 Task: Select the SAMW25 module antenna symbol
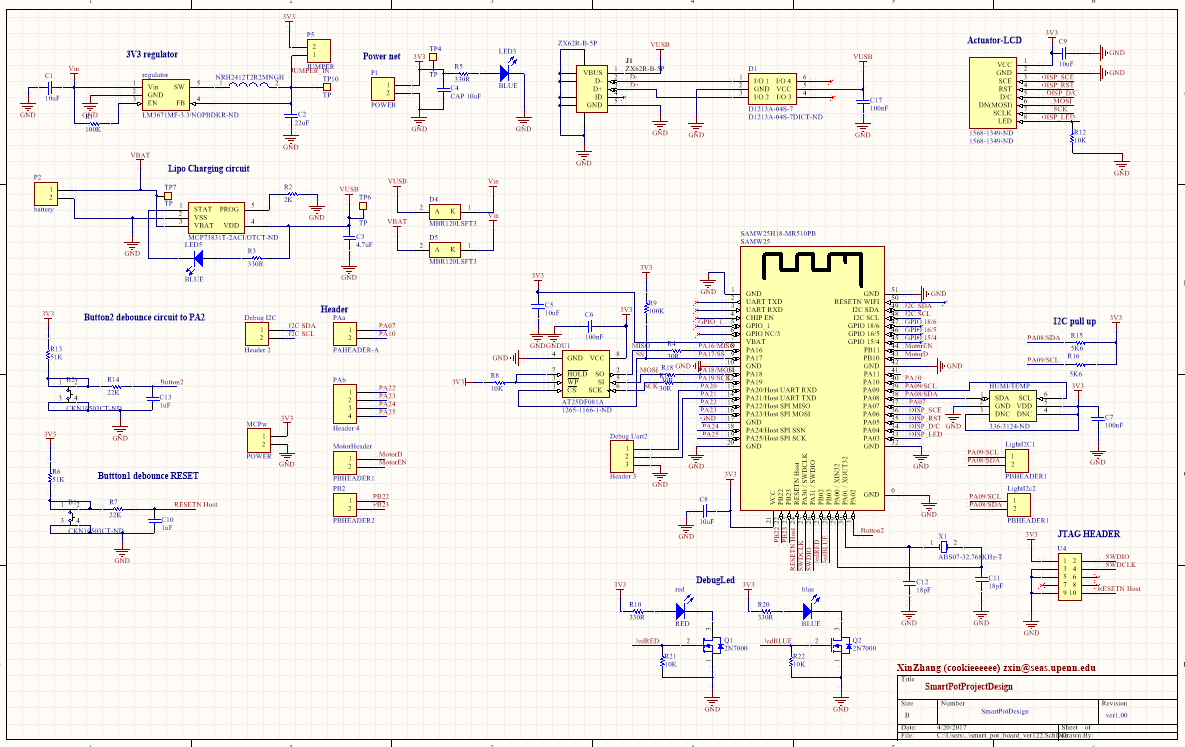pos(812,267)
